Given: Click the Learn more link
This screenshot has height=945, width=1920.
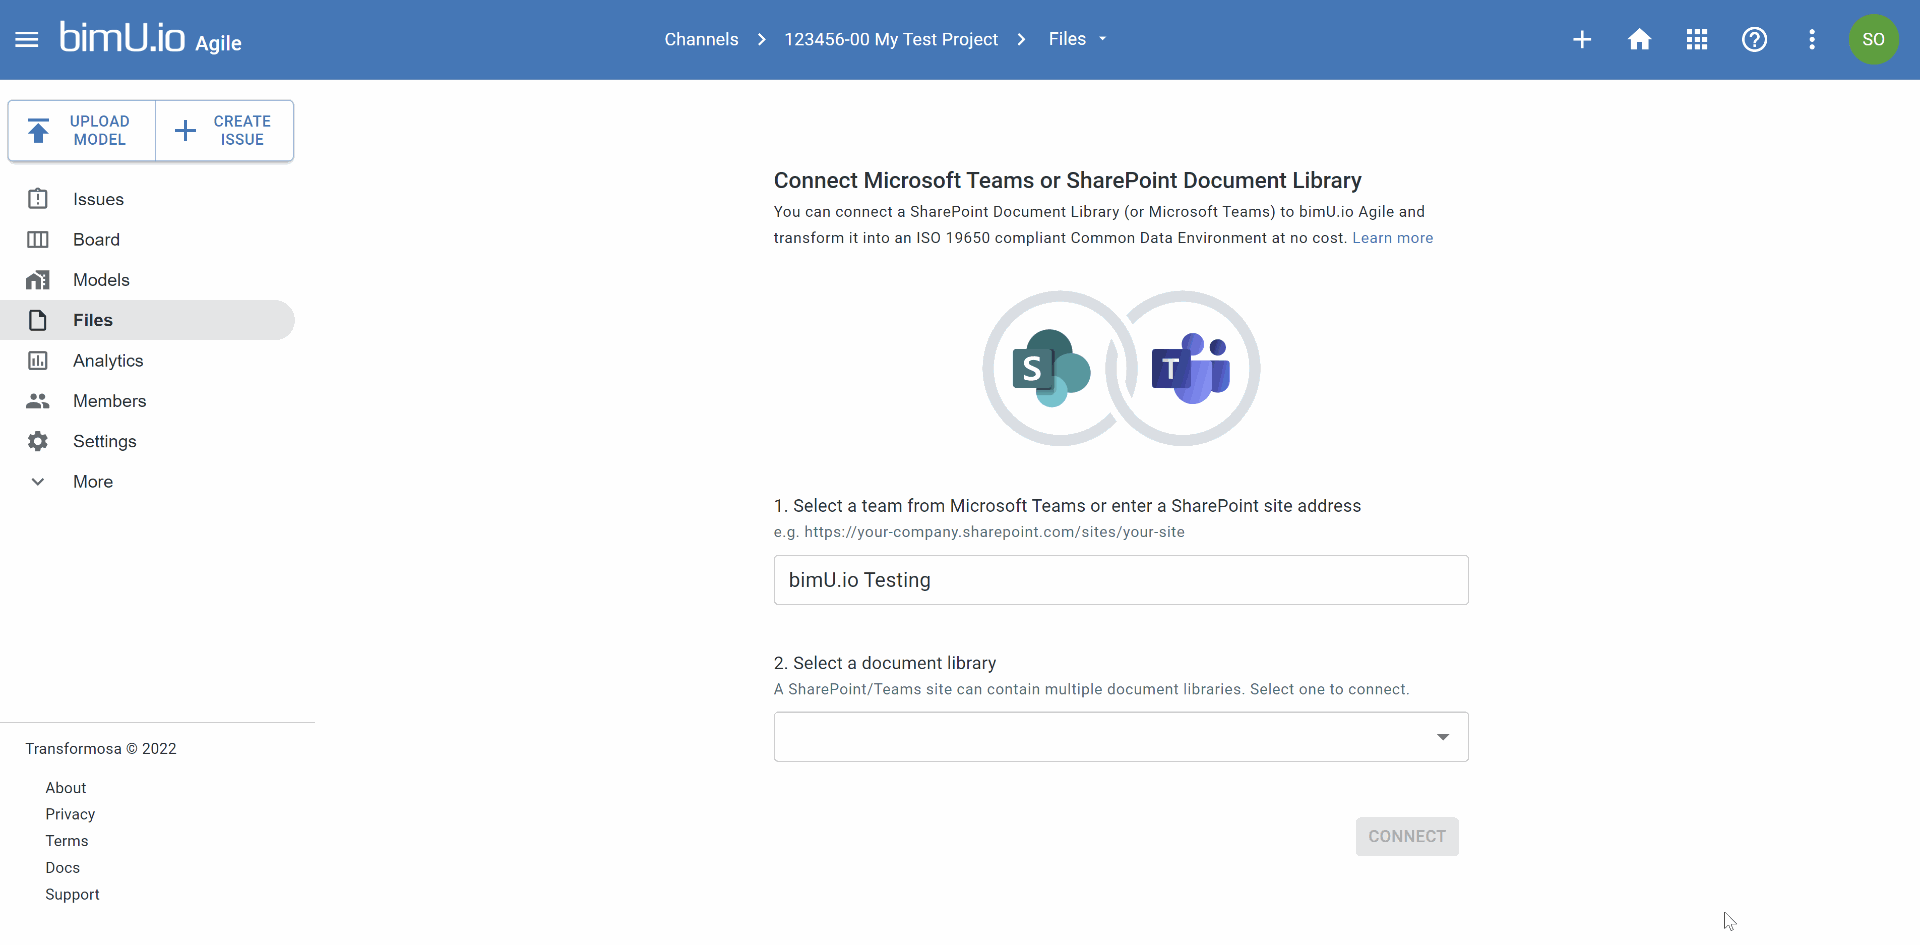Looking at the screenshot, I should tap(1392, 238).
